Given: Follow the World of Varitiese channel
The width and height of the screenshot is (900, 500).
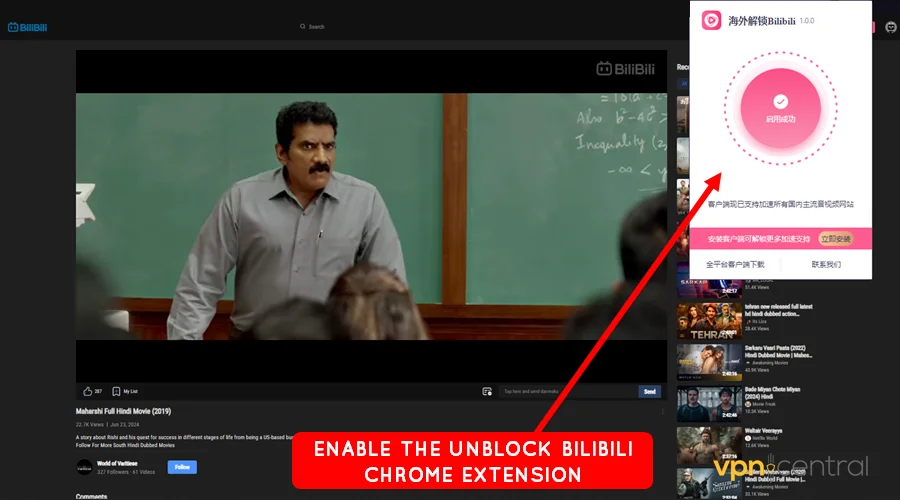Looking at the screenshot, I should pos(182,467).
